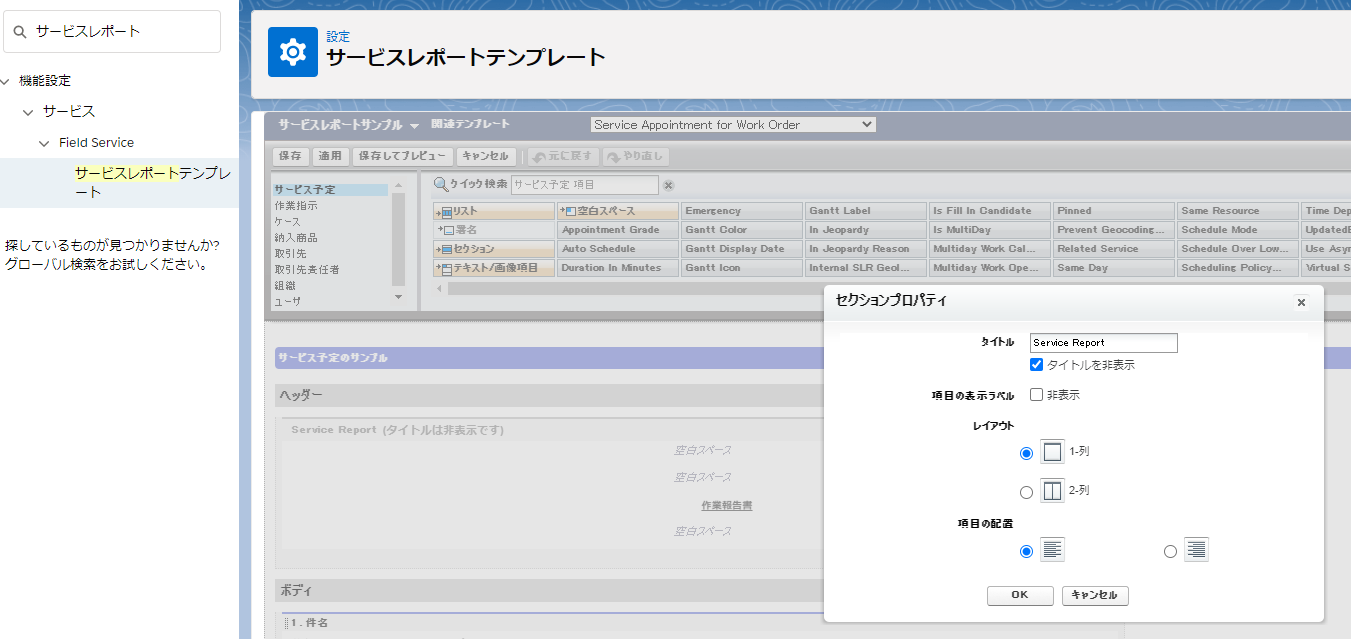Select the 2-列 layout radio button
1351x639 pixels.
[1026, 492]
